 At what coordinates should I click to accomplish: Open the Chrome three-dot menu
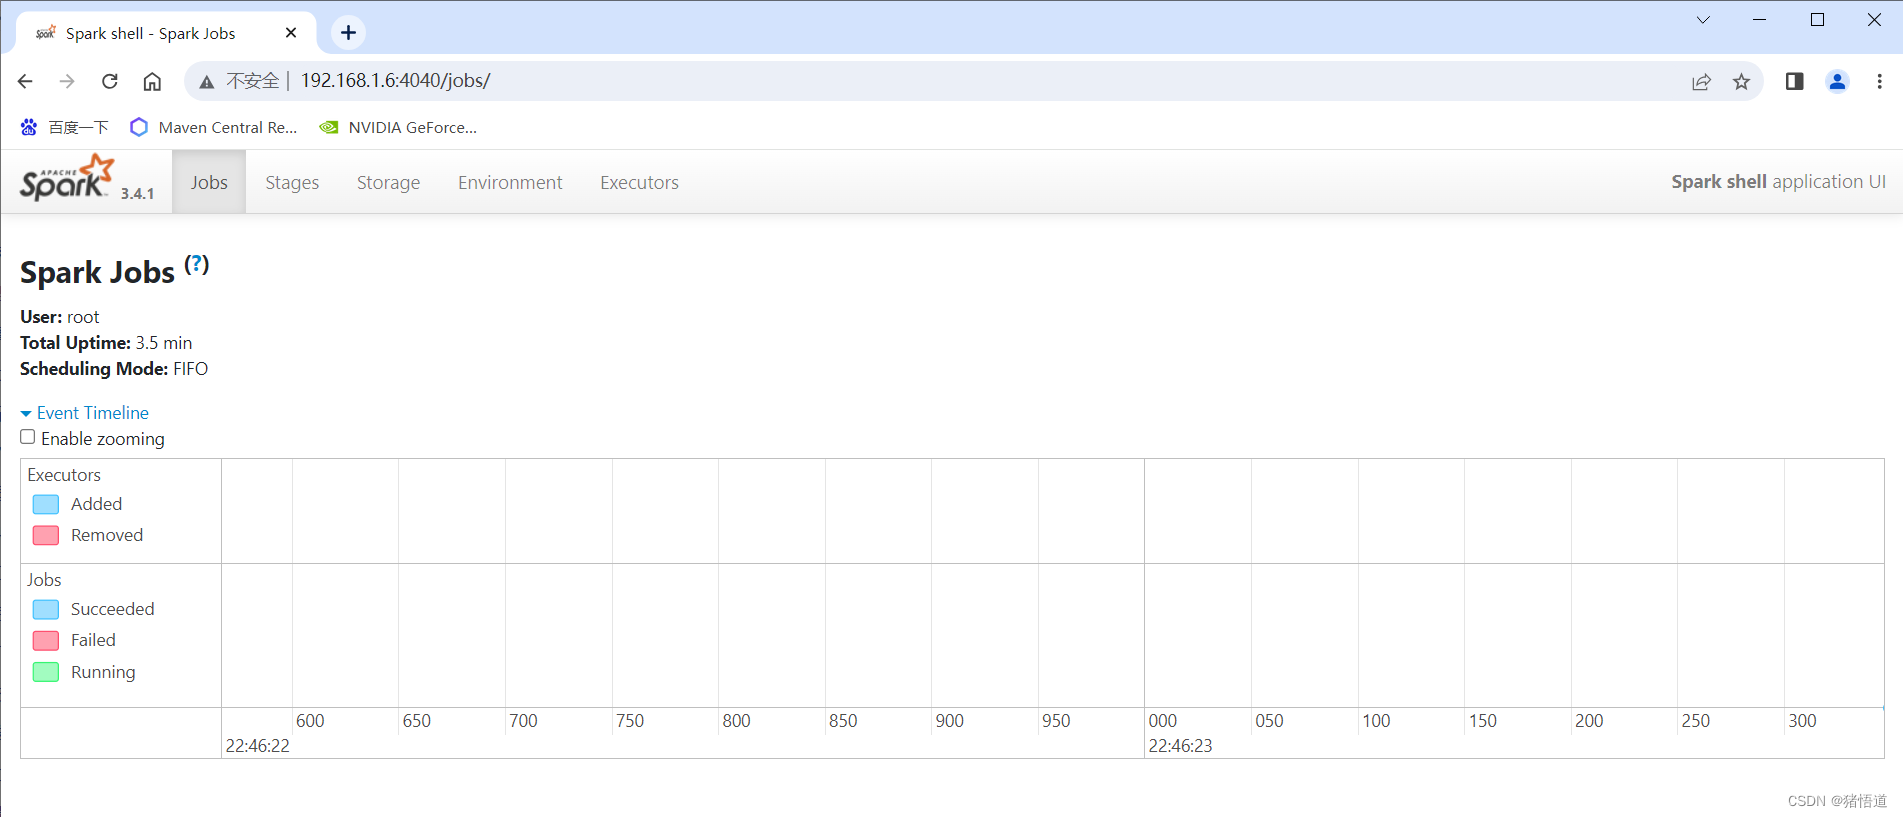click(1879, 82)
